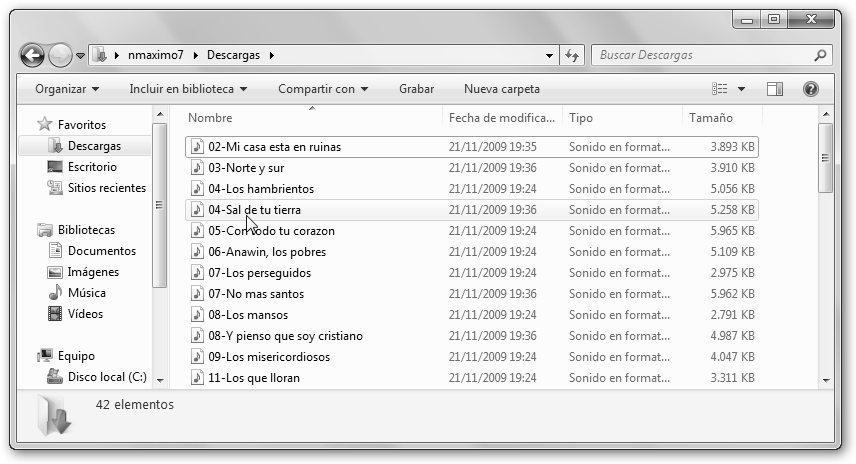Open Disco local (C:) drive
This screenshot has height=464, width=856.
click(x=106, y=377)
